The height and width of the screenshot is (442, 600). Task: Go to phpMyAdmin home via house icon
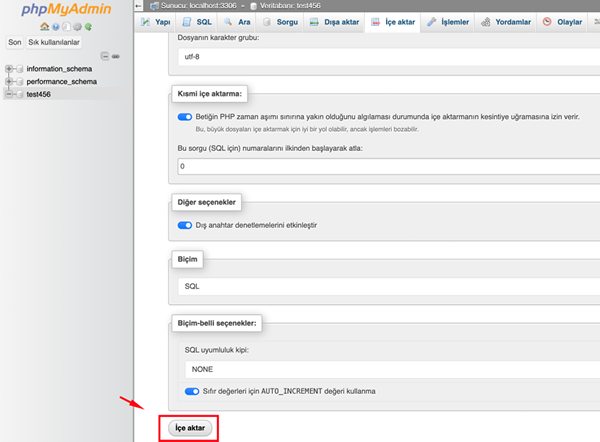tap(44, 27)
